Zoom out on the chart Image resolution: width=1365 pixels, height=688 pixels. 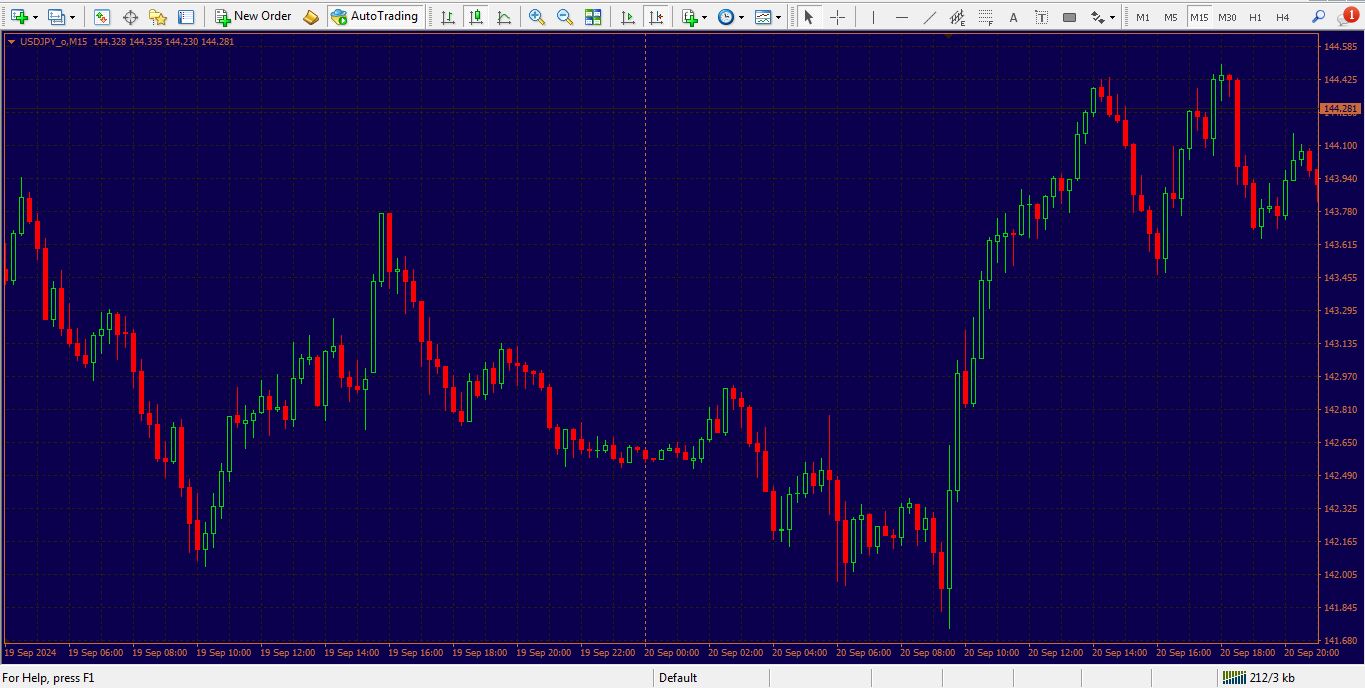tap(565, 17)
